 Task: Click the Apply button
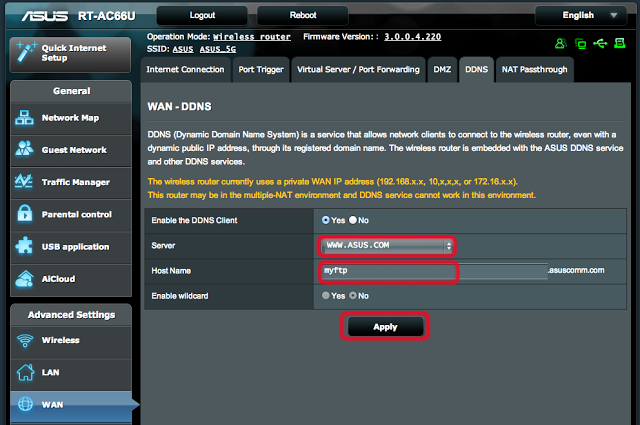385,326
